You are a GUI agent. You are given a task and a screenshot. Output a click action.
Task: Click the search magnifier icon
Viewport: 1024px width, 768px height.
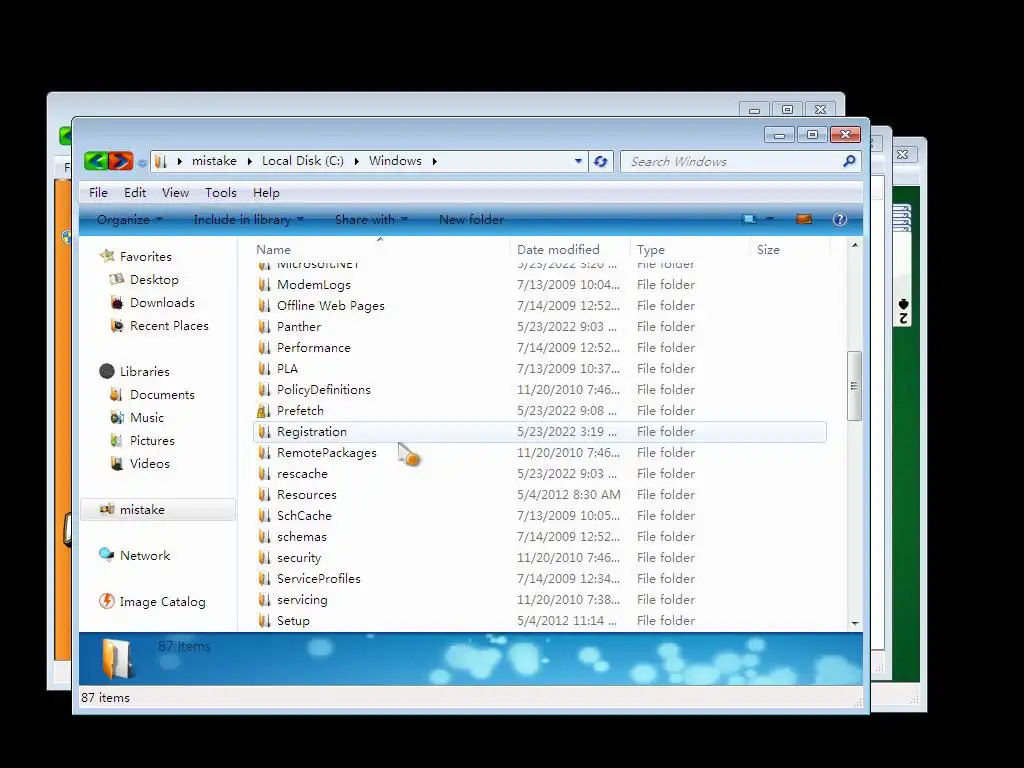pos(849,161)
